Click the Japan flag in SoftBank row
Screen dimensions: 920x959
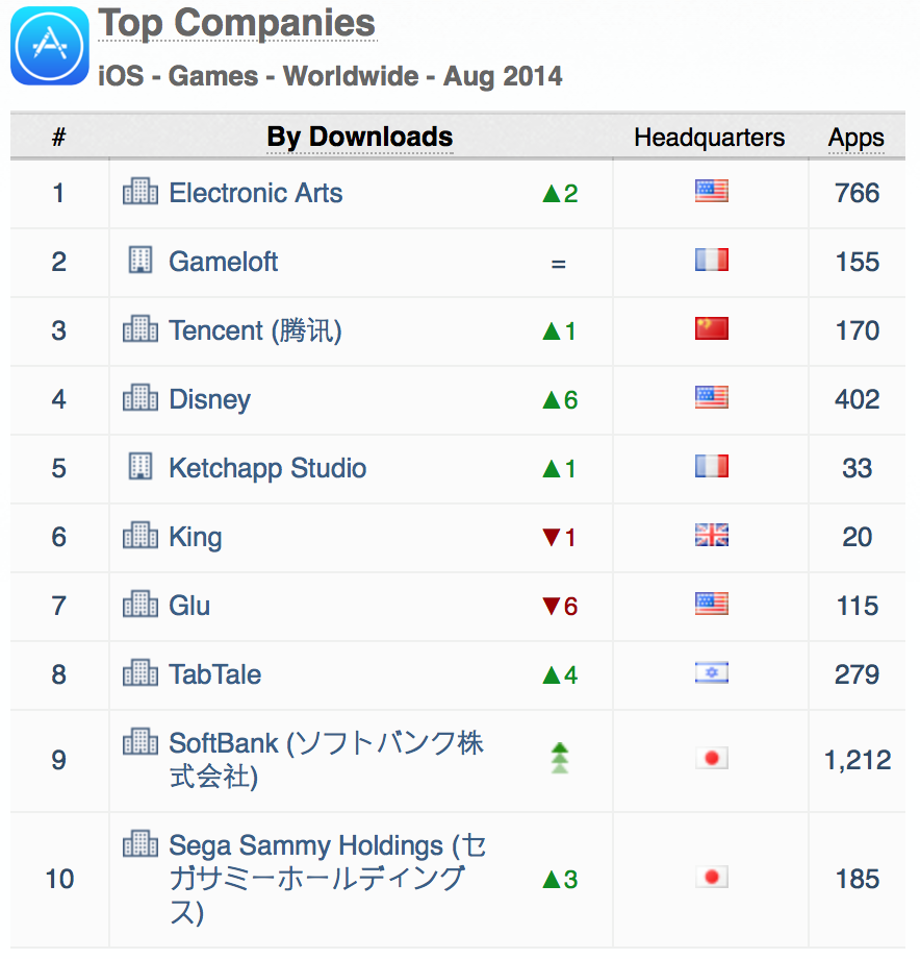click(711, 758)
